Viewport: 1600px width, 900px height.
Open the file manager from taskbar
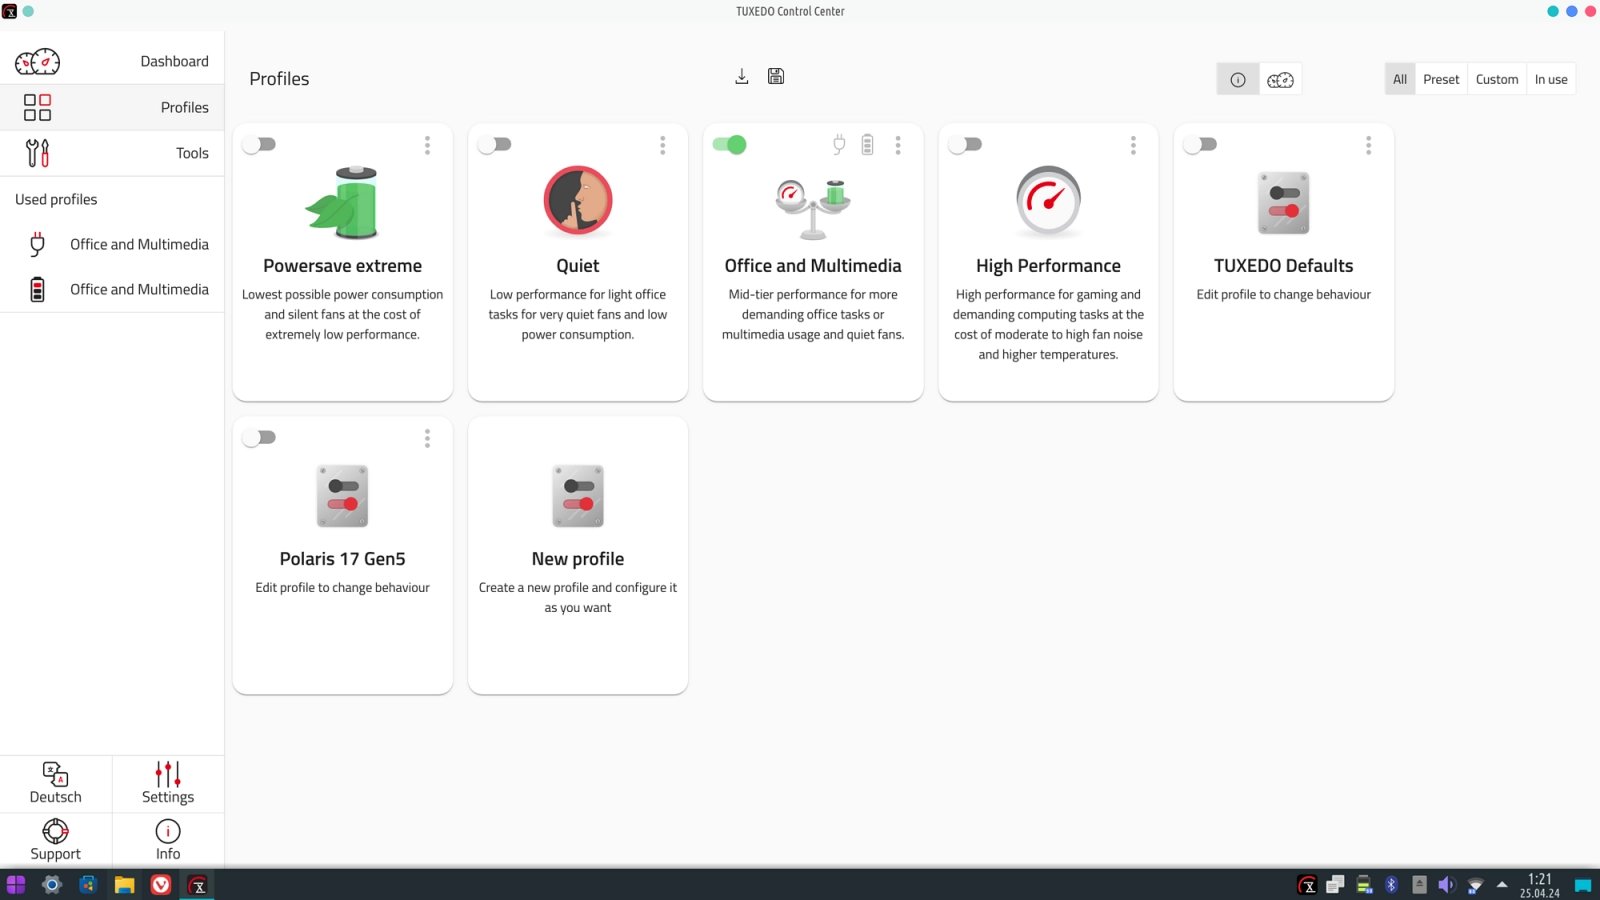click(124, 885)
